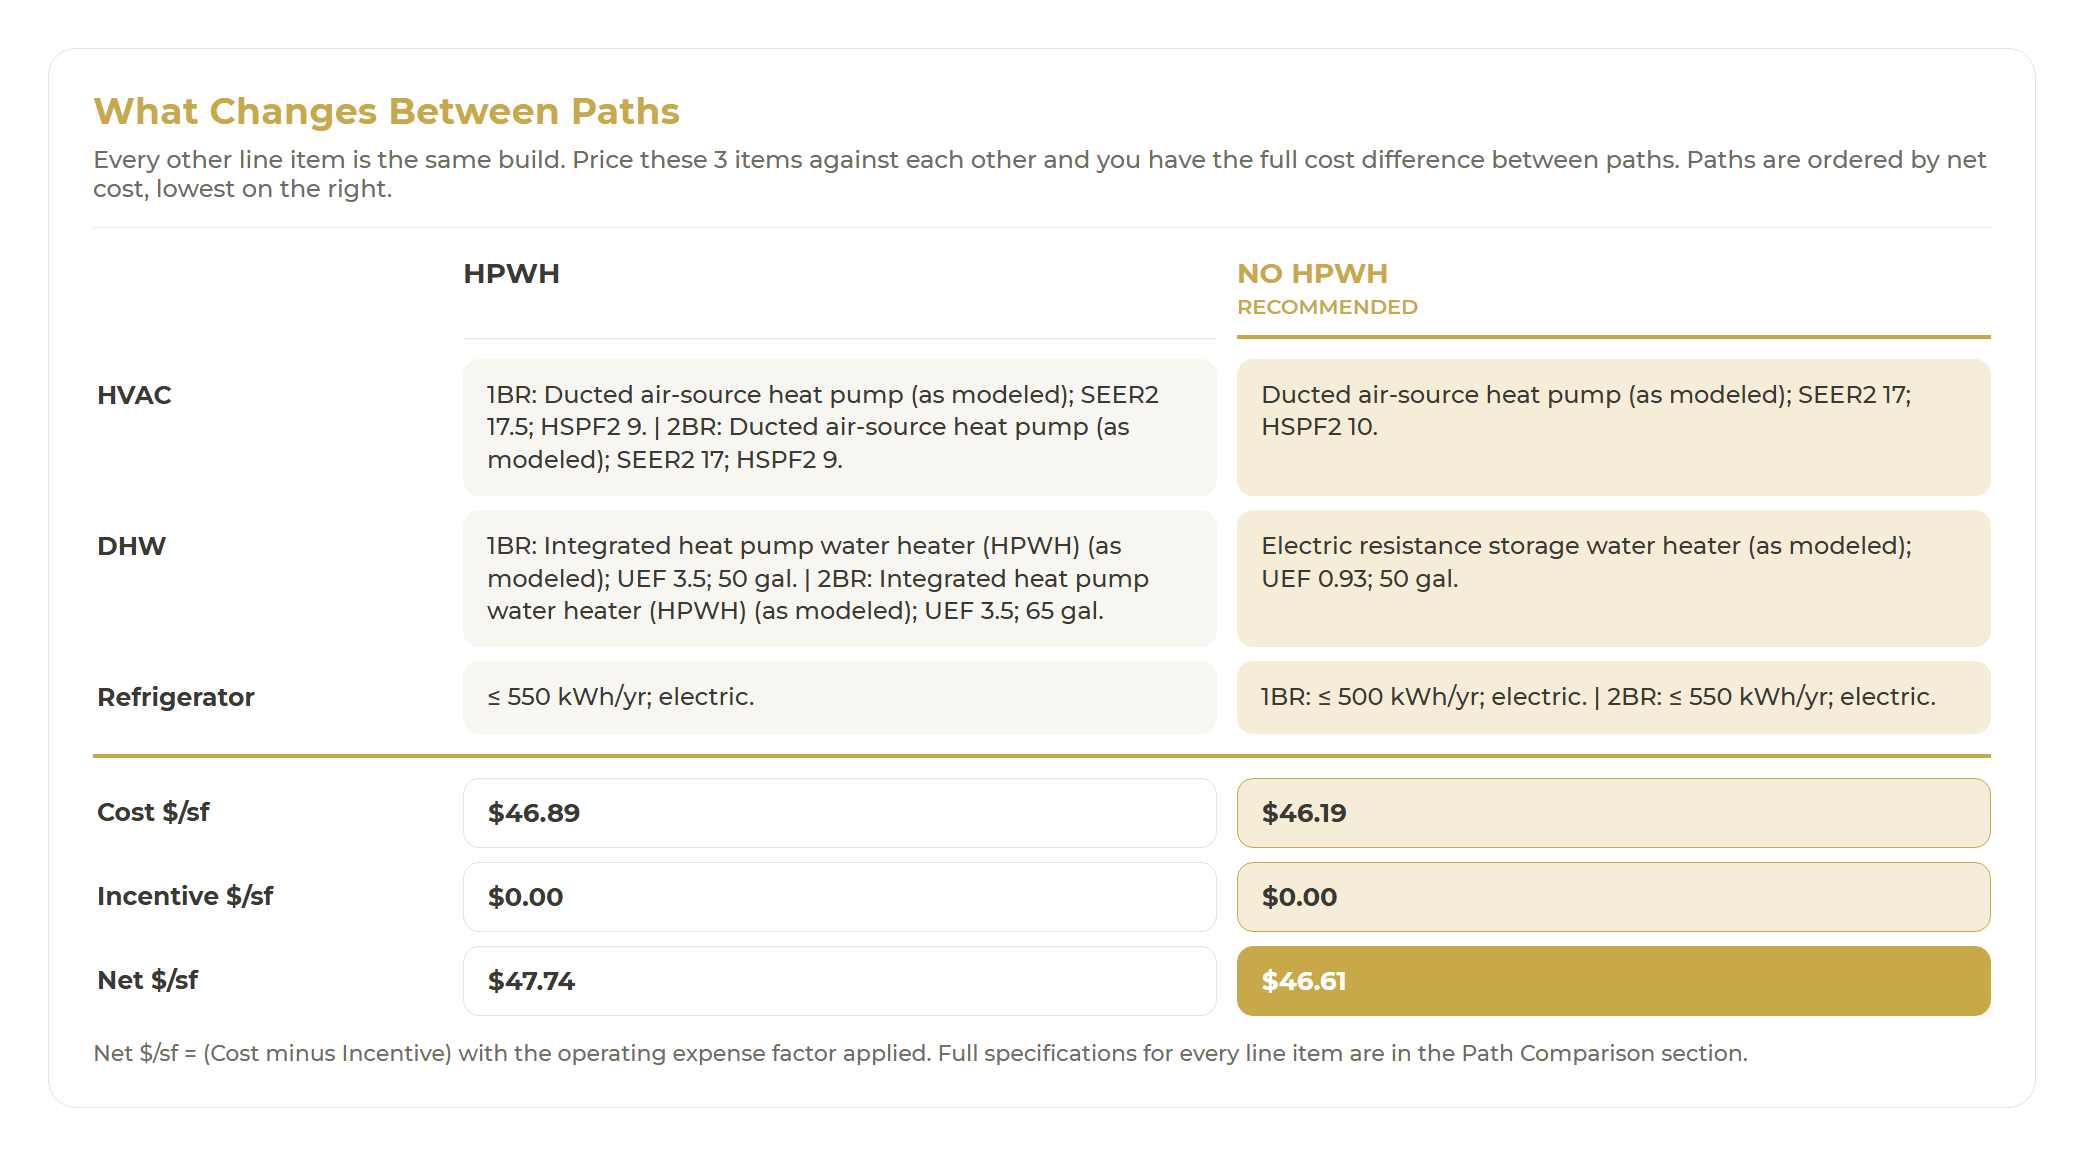2084x1156 pixels.
Task: Click the integrated heat pump water heater cell
Action: (x=839, y=578)
